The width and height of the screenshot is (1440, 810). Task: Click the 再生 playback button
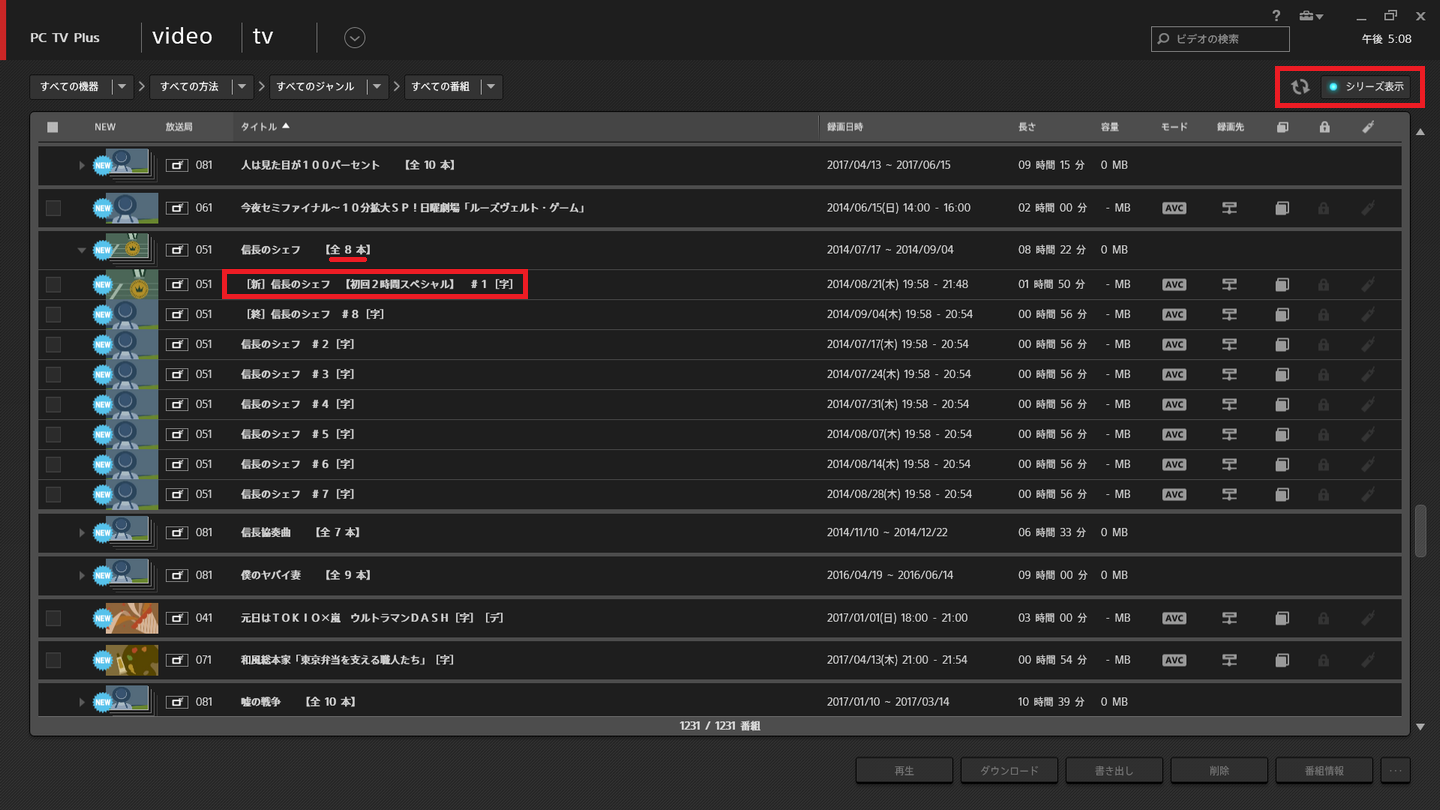[903, 770]
